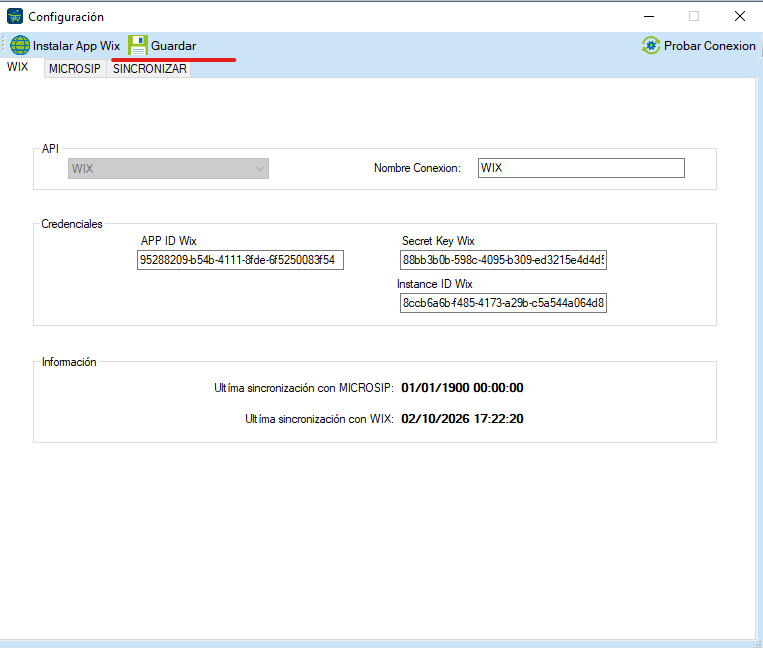Click the Ultima sincronización con MICROSIP label
Screen dimensions: 763x648
coord(304,388)
